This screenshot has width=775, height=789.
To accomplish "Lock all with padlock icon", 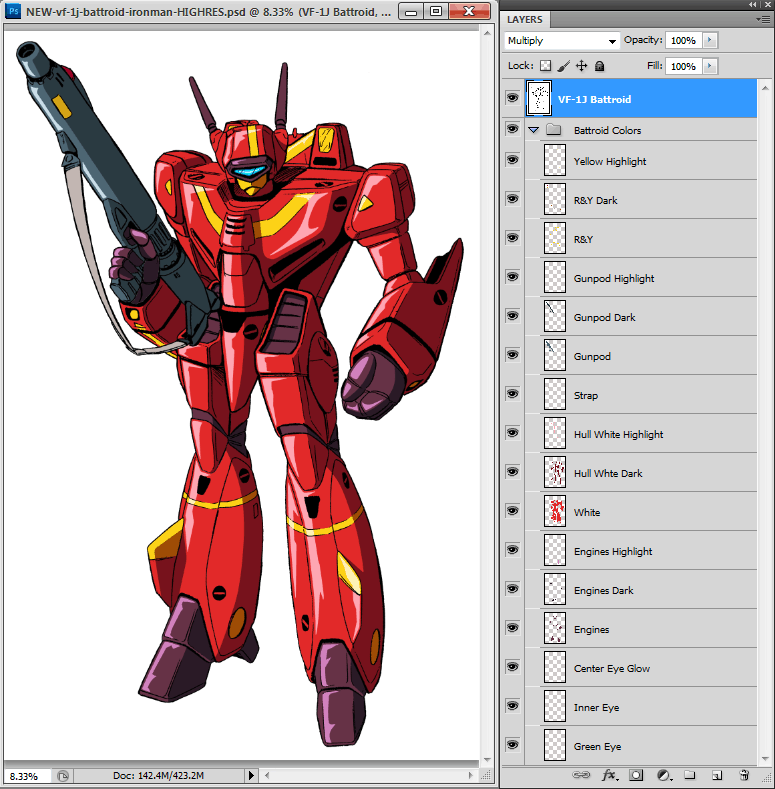I will tap(599, 66).
